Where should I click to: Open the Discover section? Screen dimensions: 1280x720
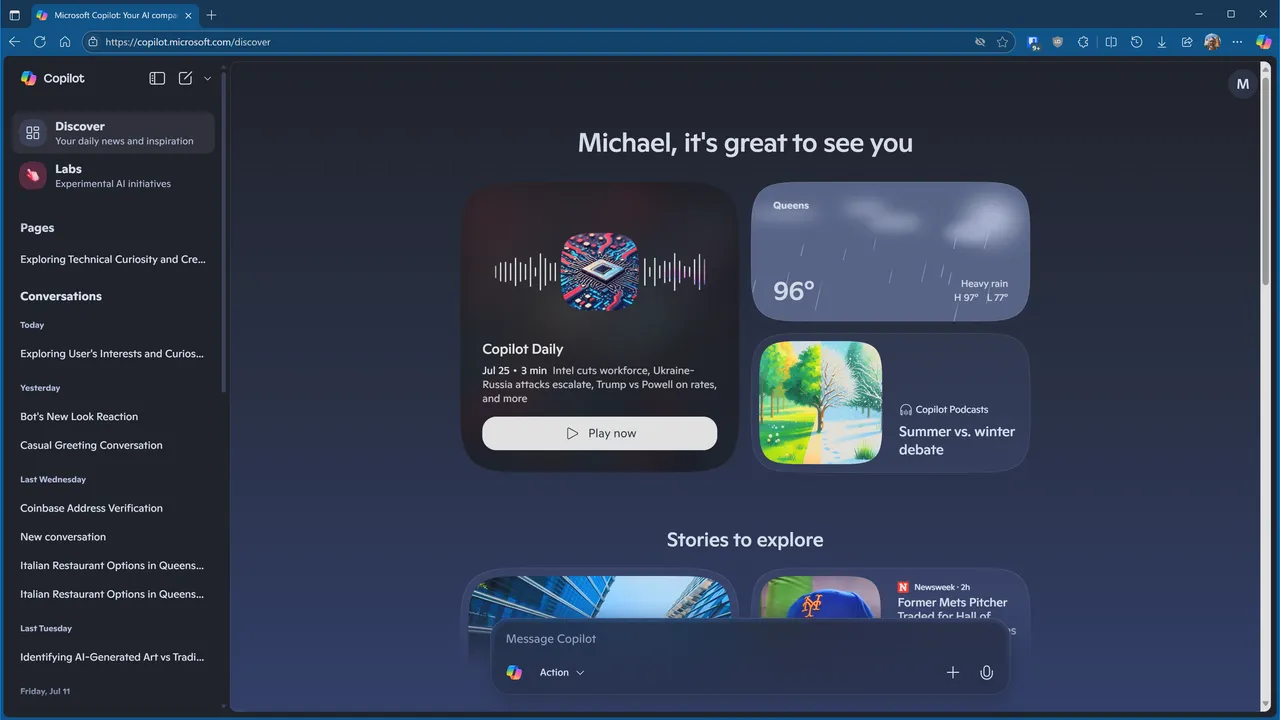point(114,133)
